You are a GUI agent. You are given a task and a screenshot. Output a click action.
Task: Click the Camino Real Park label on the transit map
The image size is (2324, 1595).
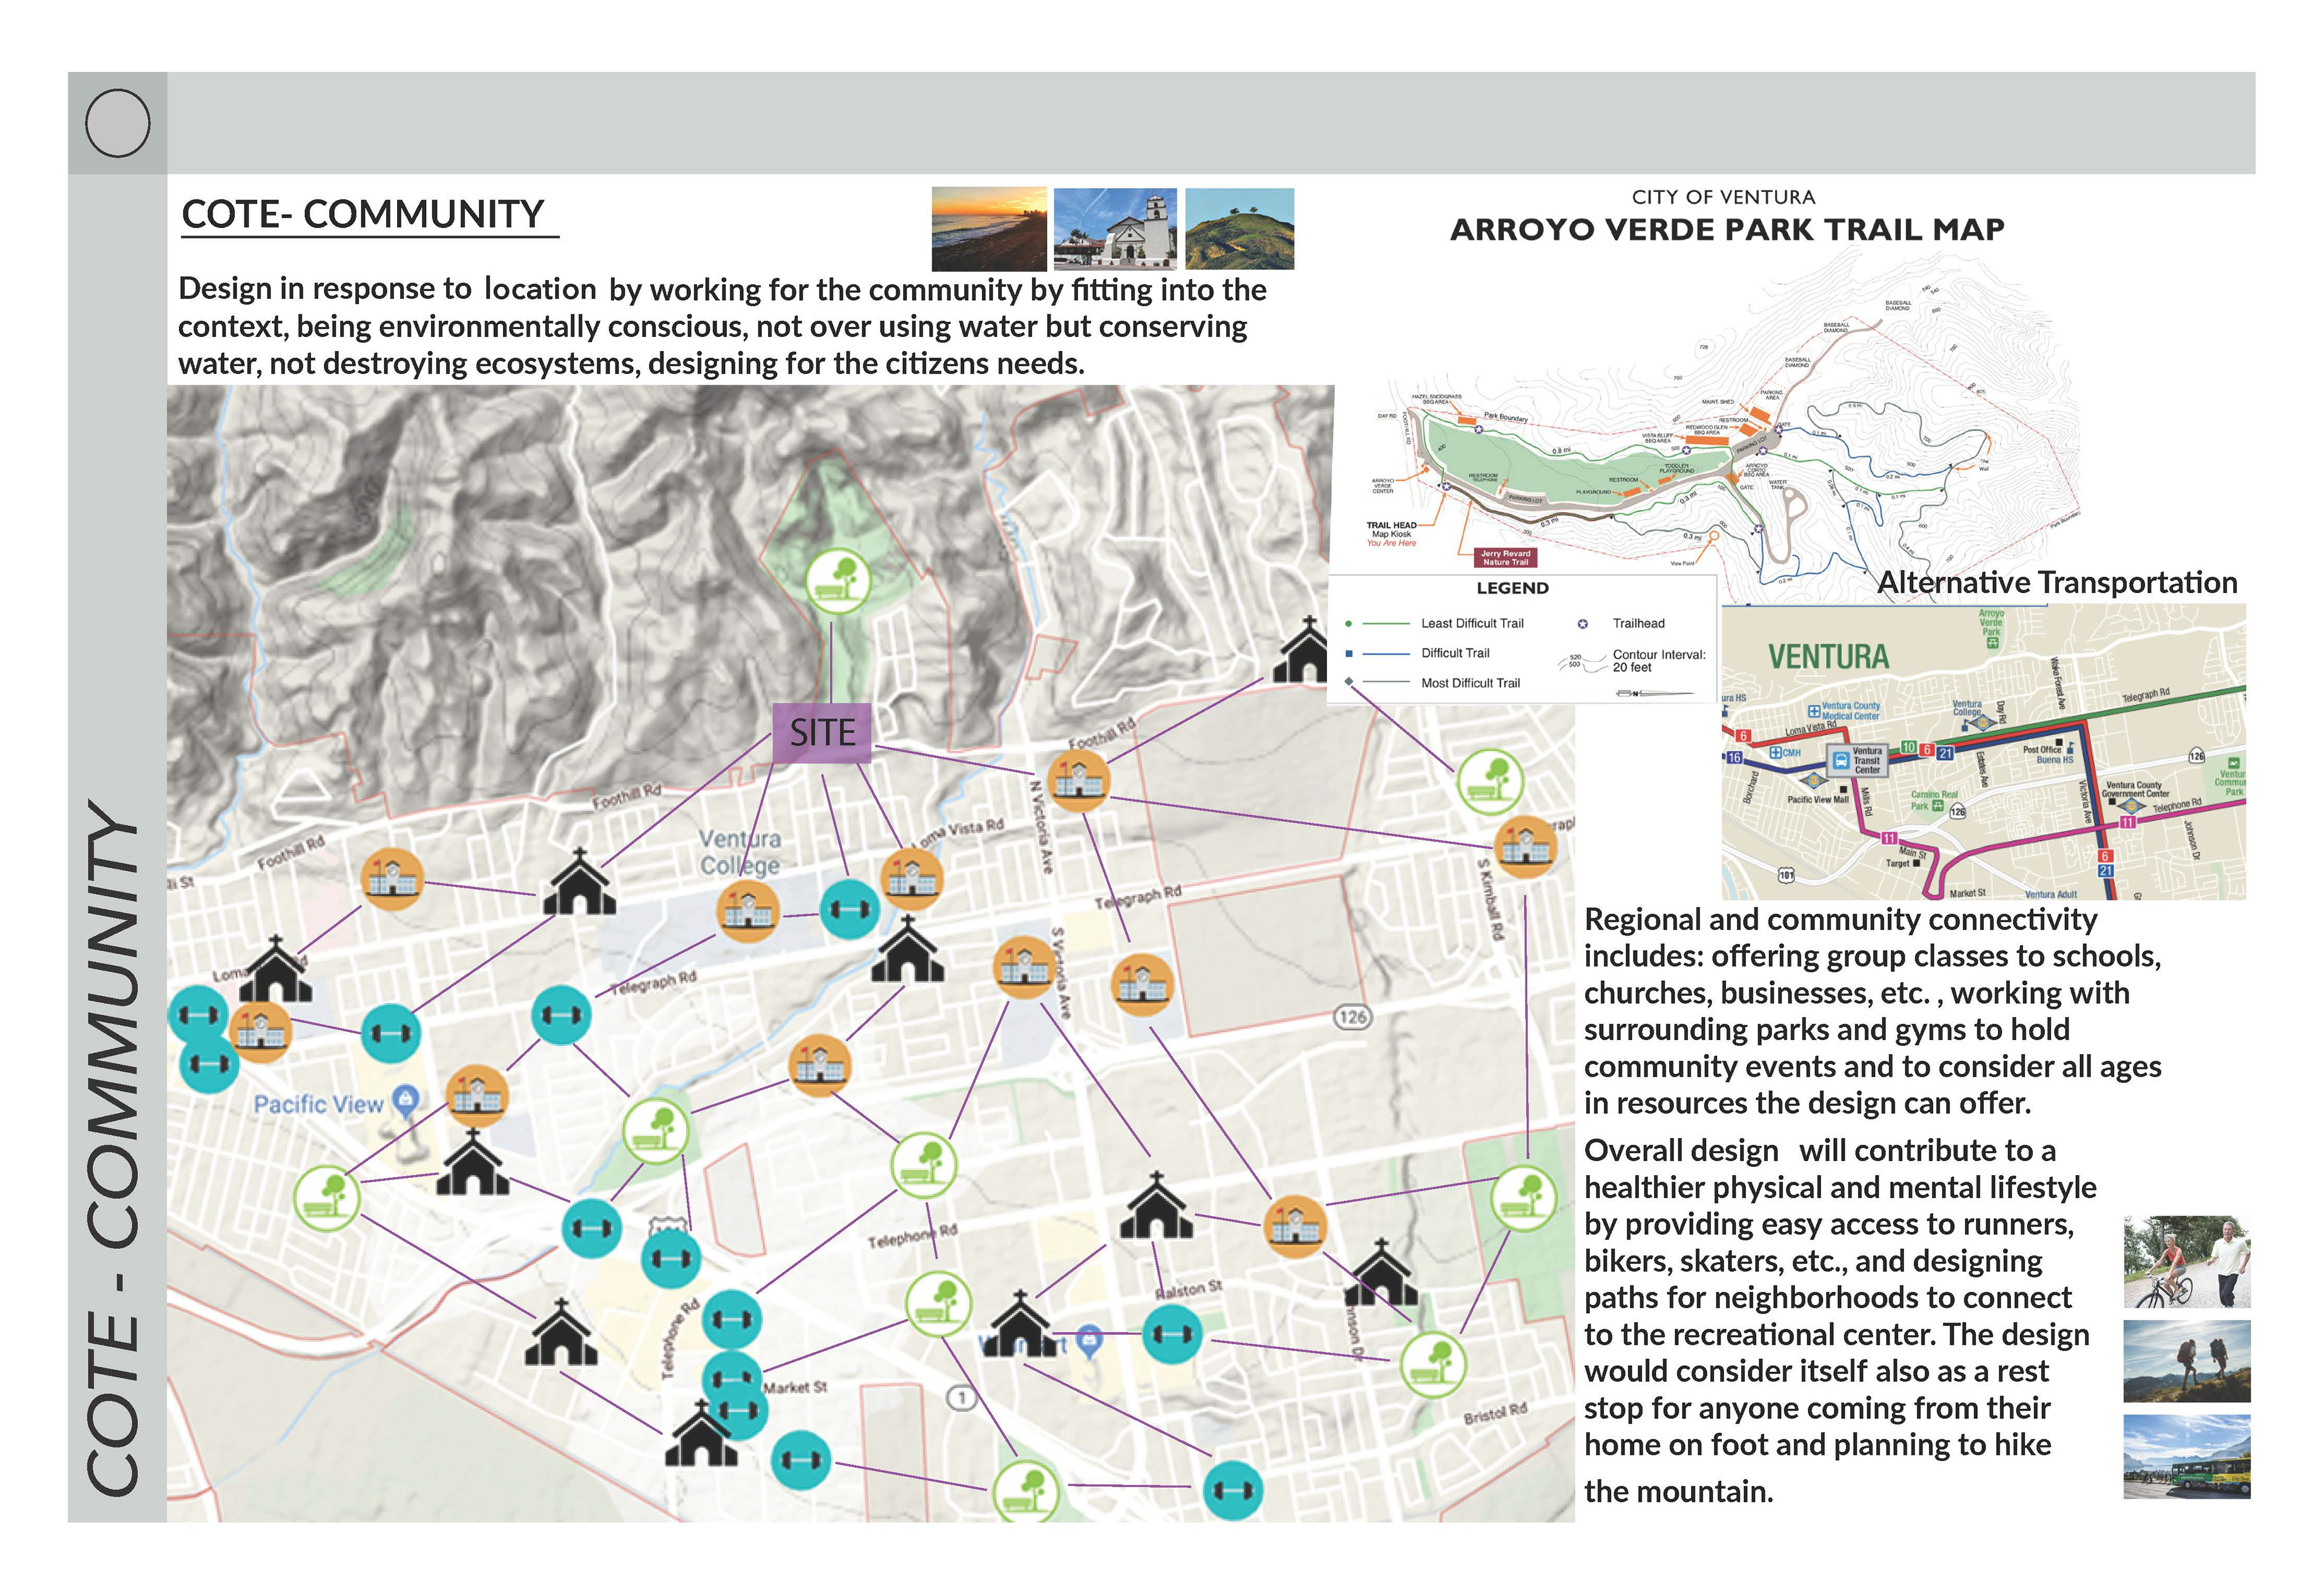(x=1934, y=800)
